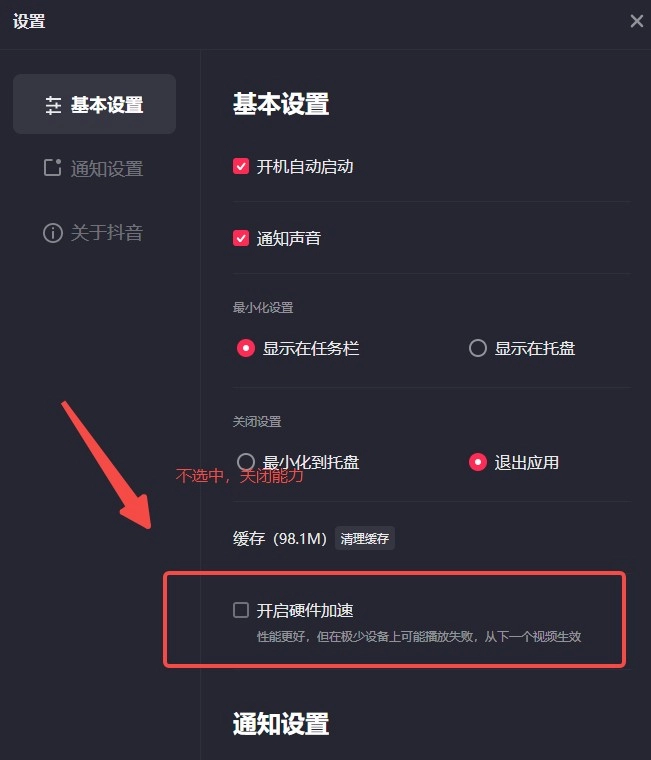Open the 关于抖音 sidebar section

95,233
